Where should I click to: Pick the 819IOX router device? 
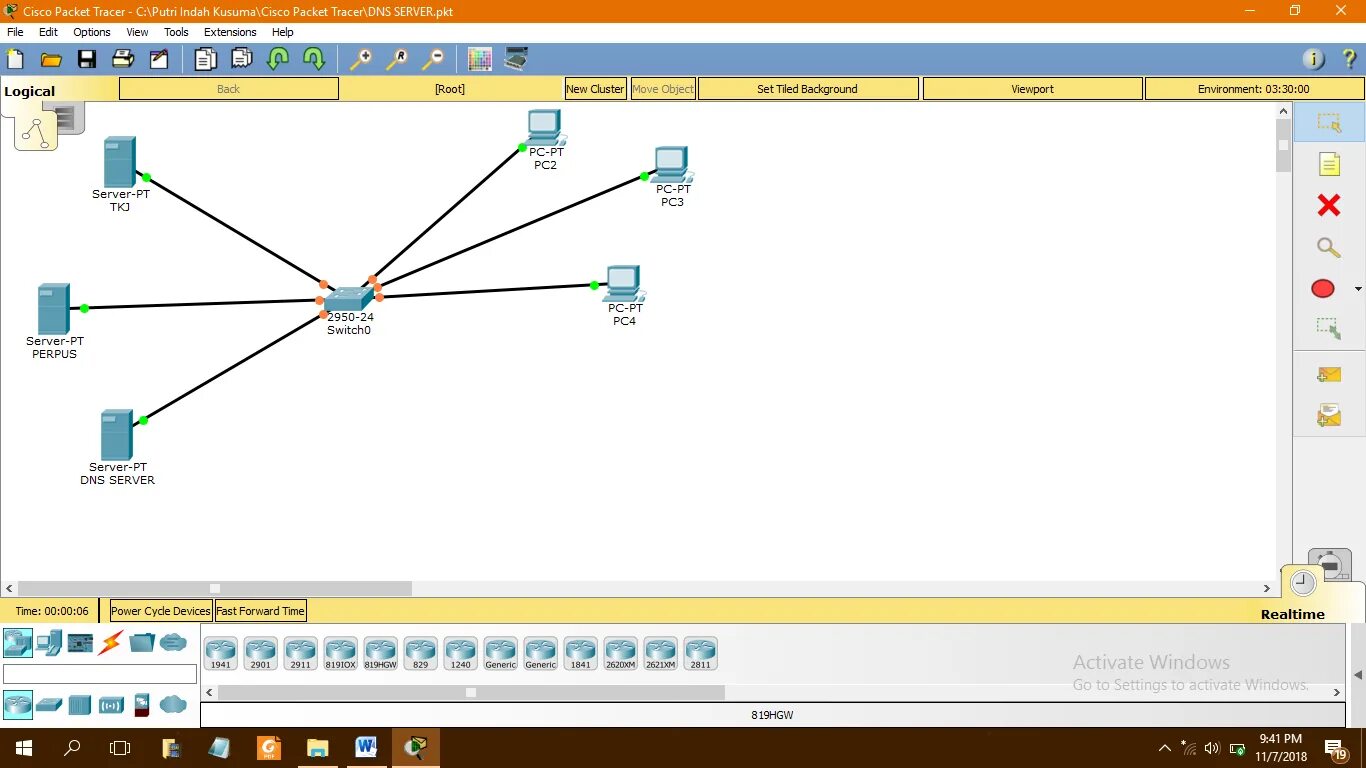click(341, 654)
